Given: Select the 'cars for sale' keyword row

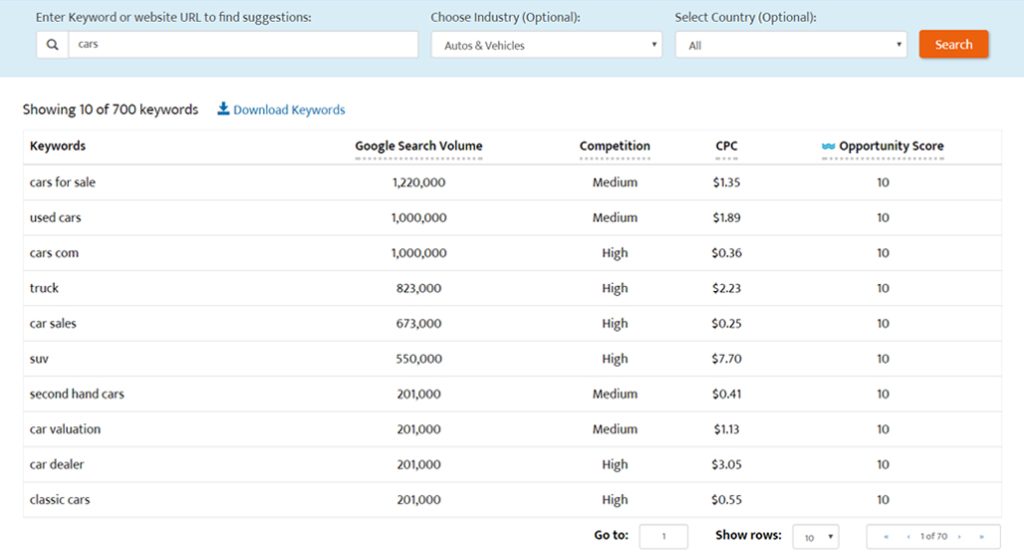Looking at the screenshot, I should [x=512, y=182].
